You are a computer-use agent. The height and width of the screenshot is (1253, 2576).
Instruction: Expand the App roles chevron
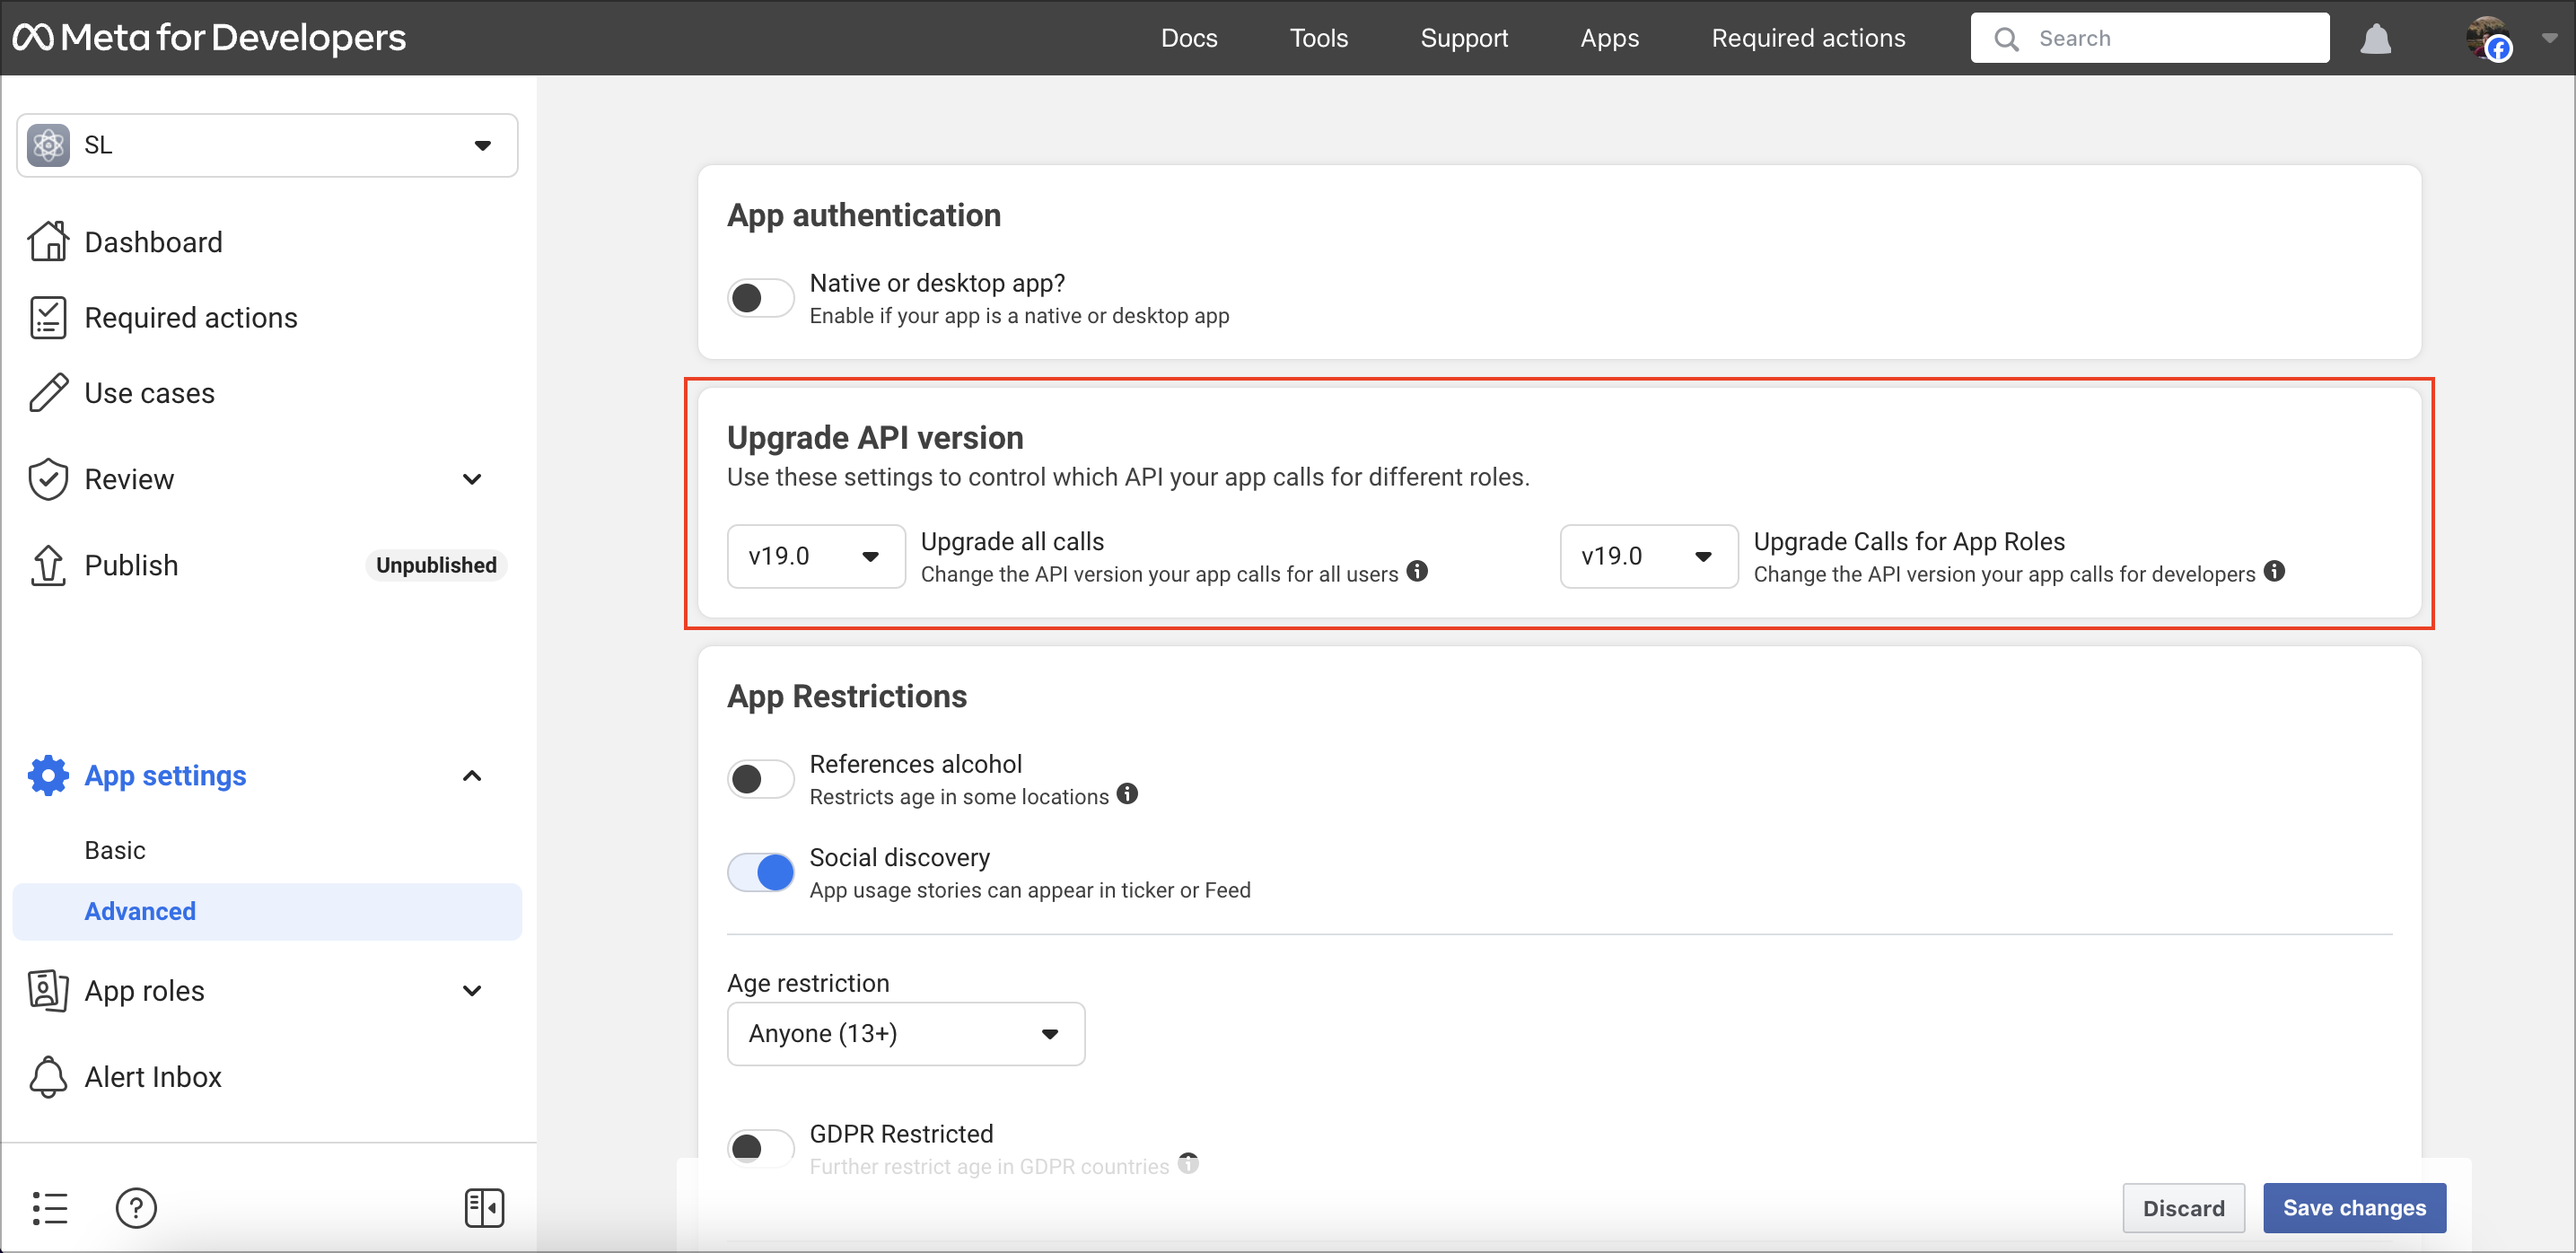pyautogui.click(x=472, y=990)
